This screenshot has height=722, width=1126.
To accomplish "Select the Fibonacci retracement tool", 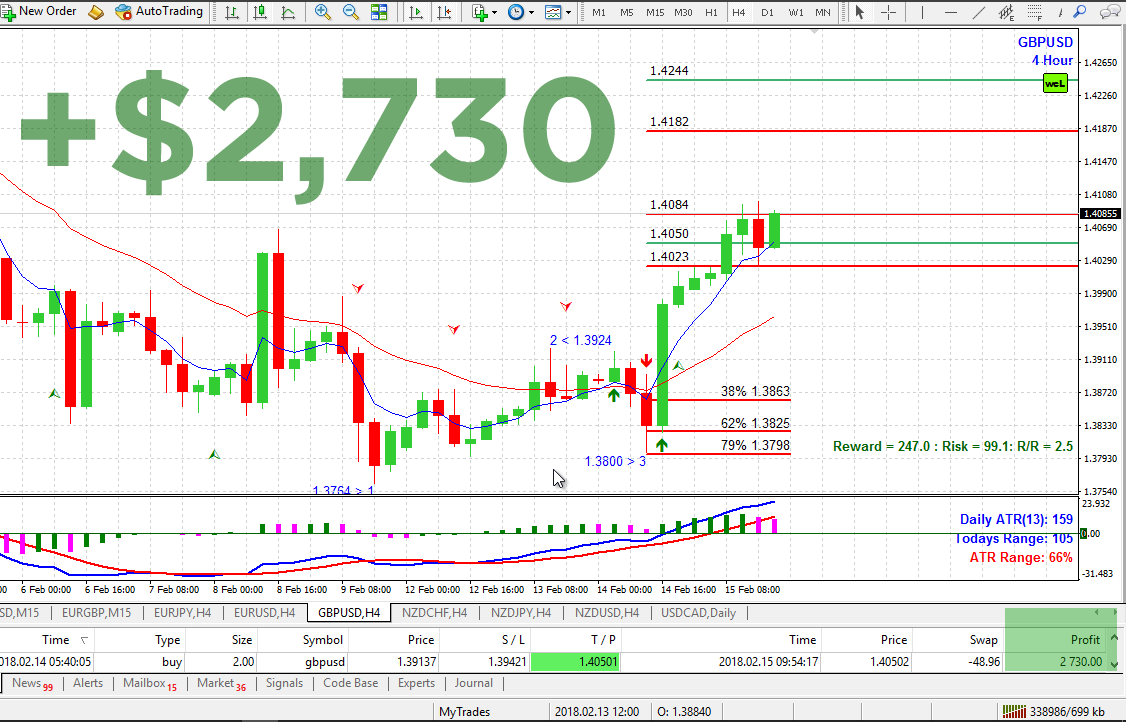I will tap(1035, 12).
